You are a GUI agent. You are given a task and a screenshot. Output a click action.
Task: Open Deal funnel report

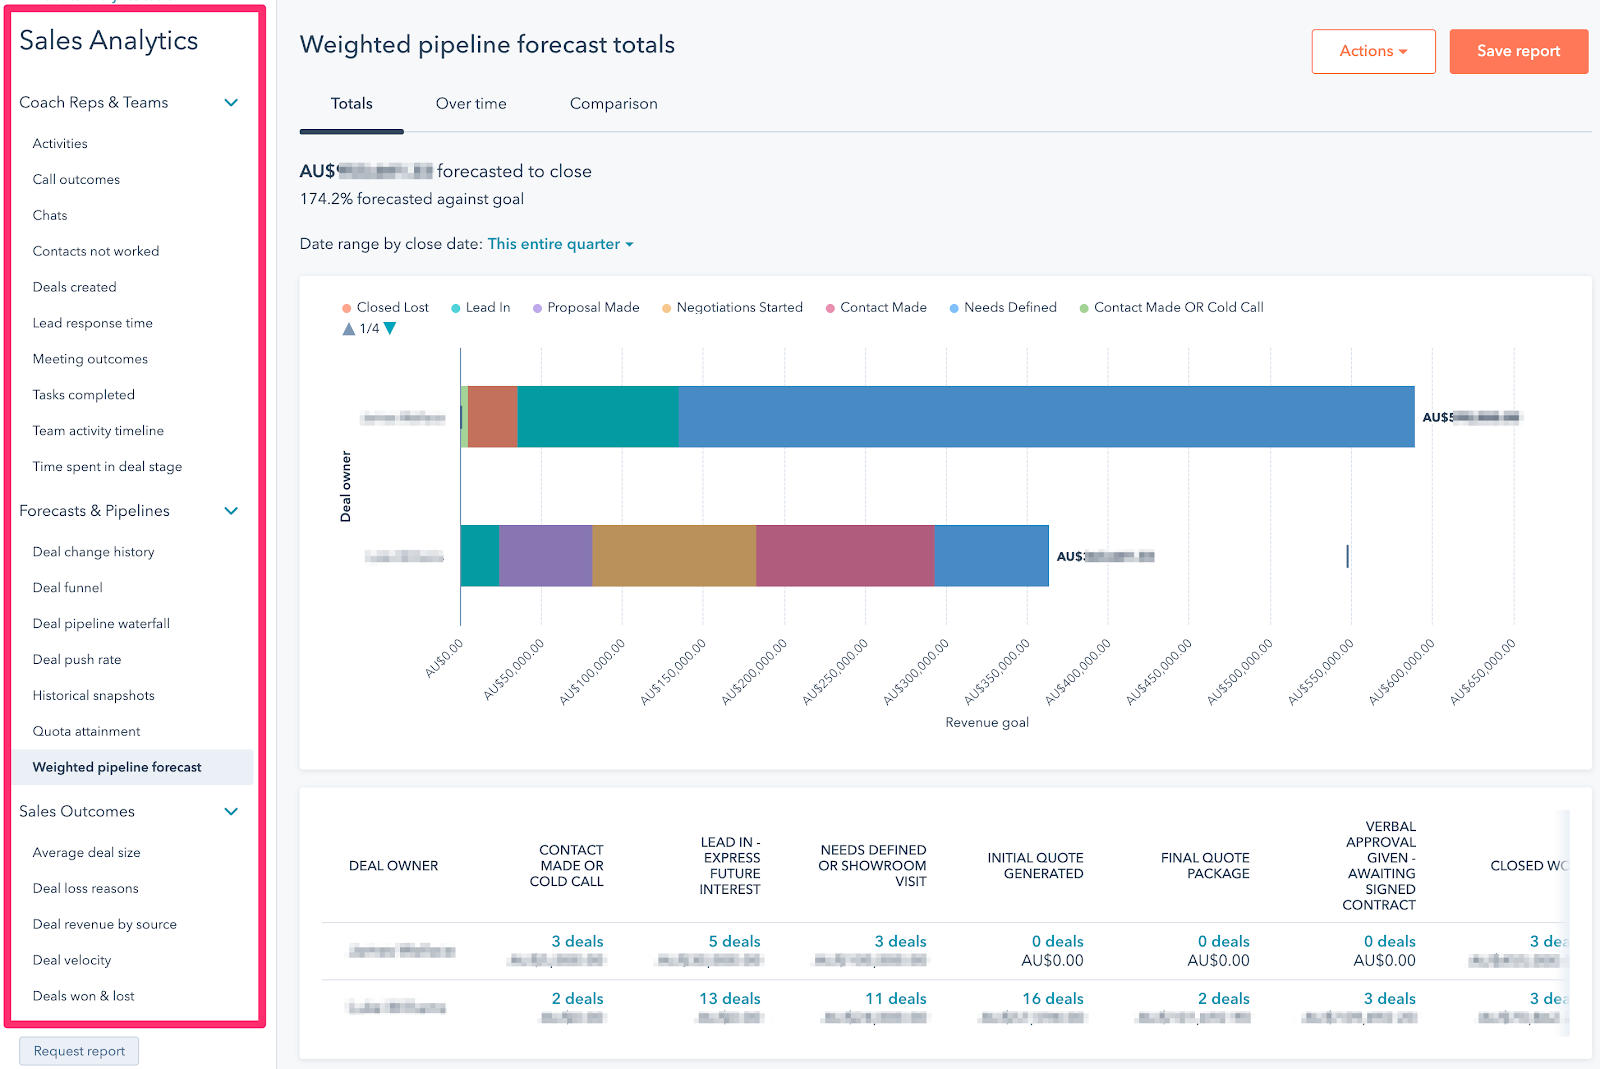68,588
